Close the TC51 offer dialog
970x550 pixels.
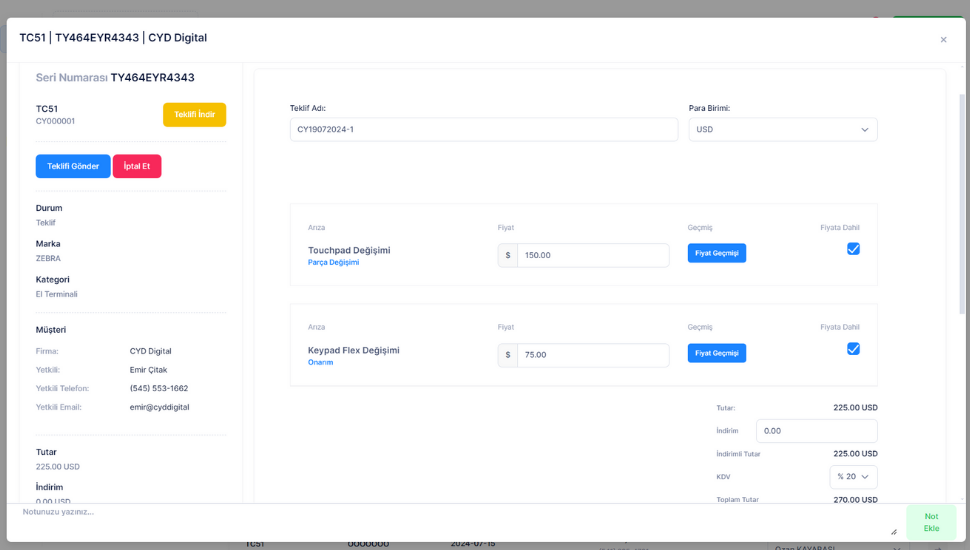click(x=943, y=40)
